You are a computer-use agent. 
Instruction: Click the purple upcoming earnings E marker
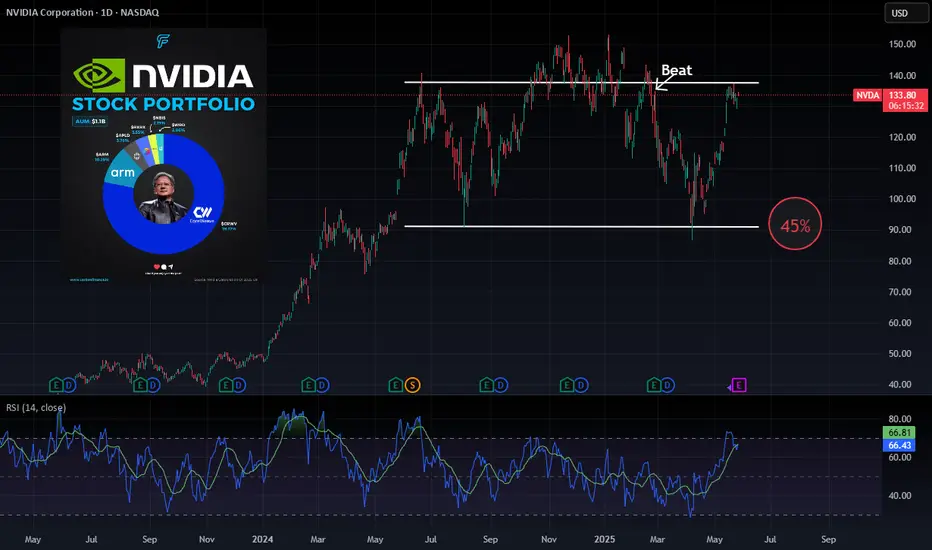tap(738, 385)
